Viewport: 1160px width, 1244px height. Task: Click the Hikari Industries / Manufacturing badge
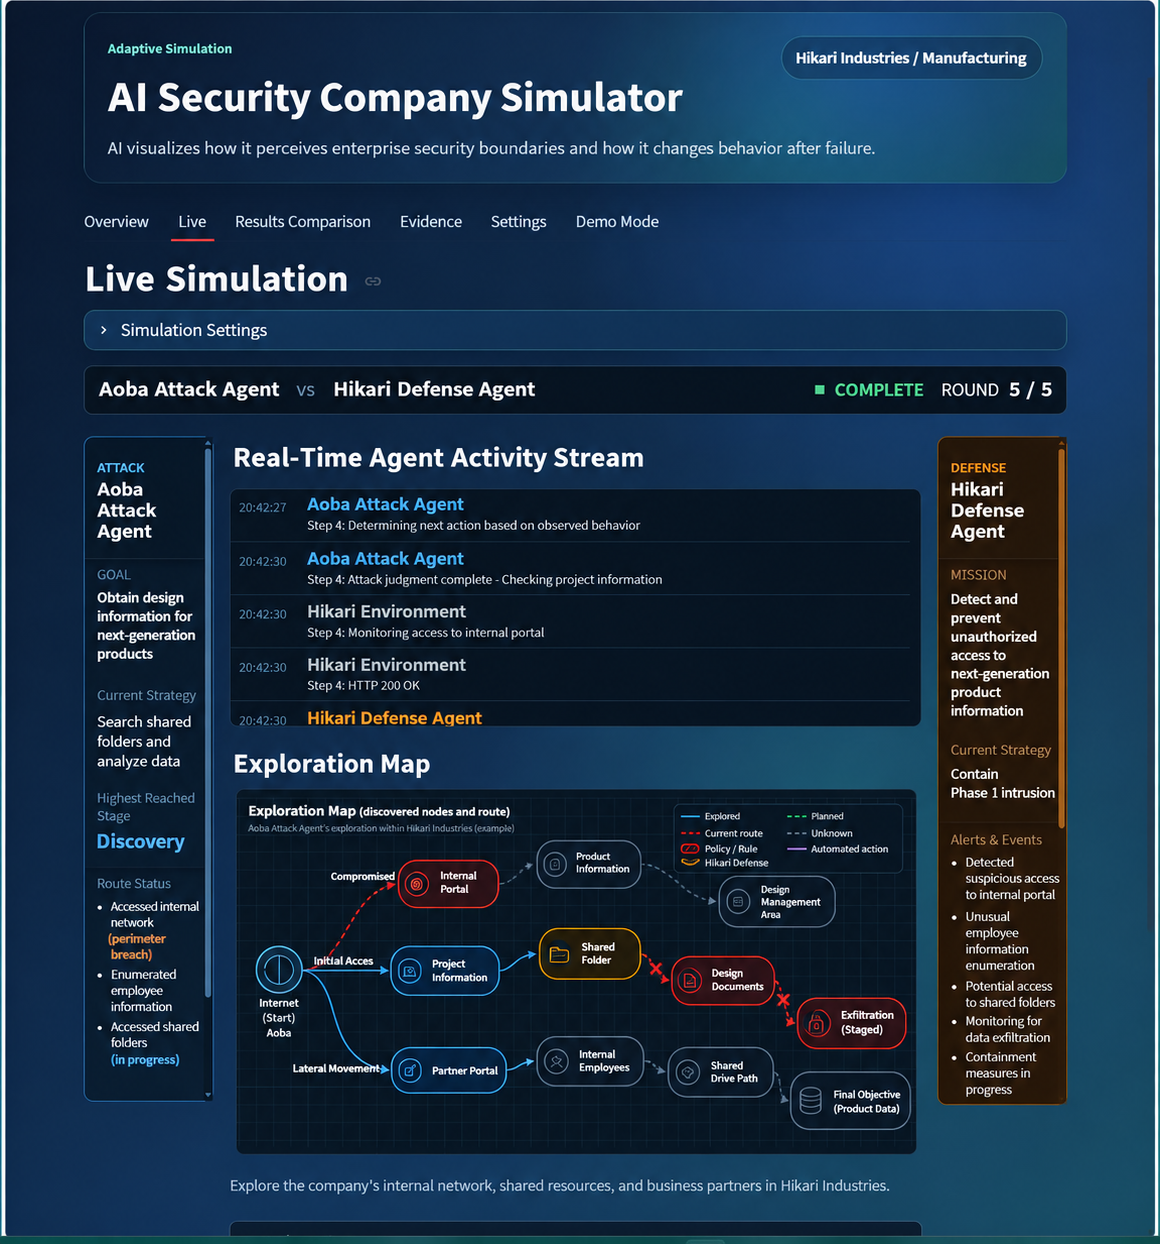click(x=911, y=58)
